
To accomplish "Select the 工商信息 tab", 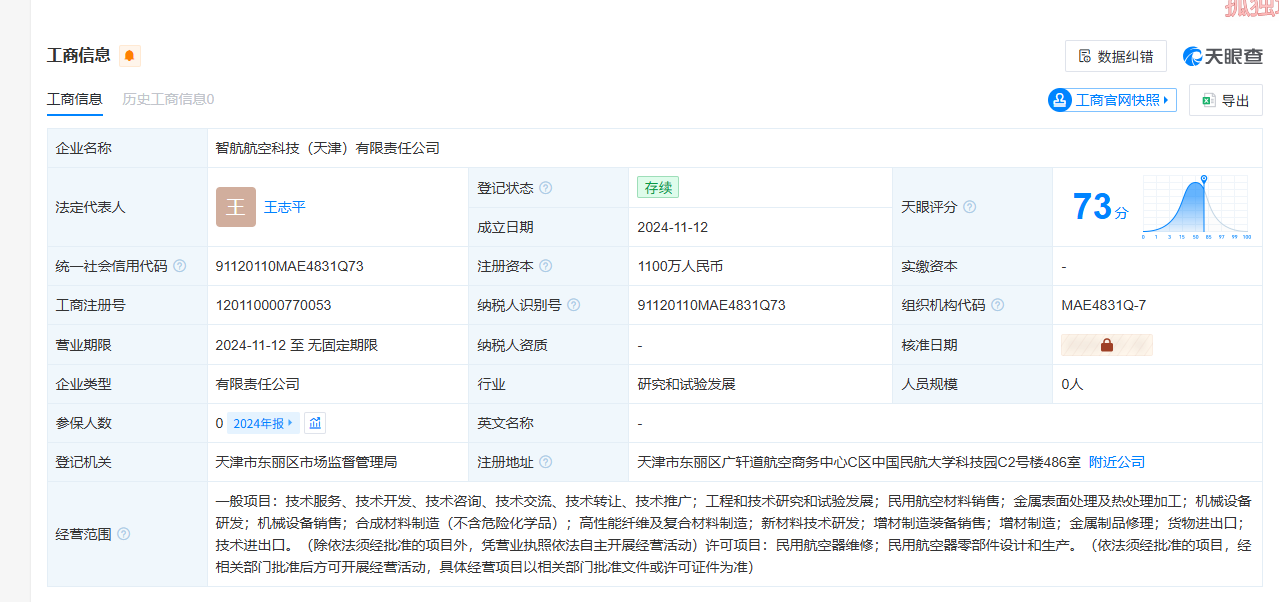I will point(74,99).
